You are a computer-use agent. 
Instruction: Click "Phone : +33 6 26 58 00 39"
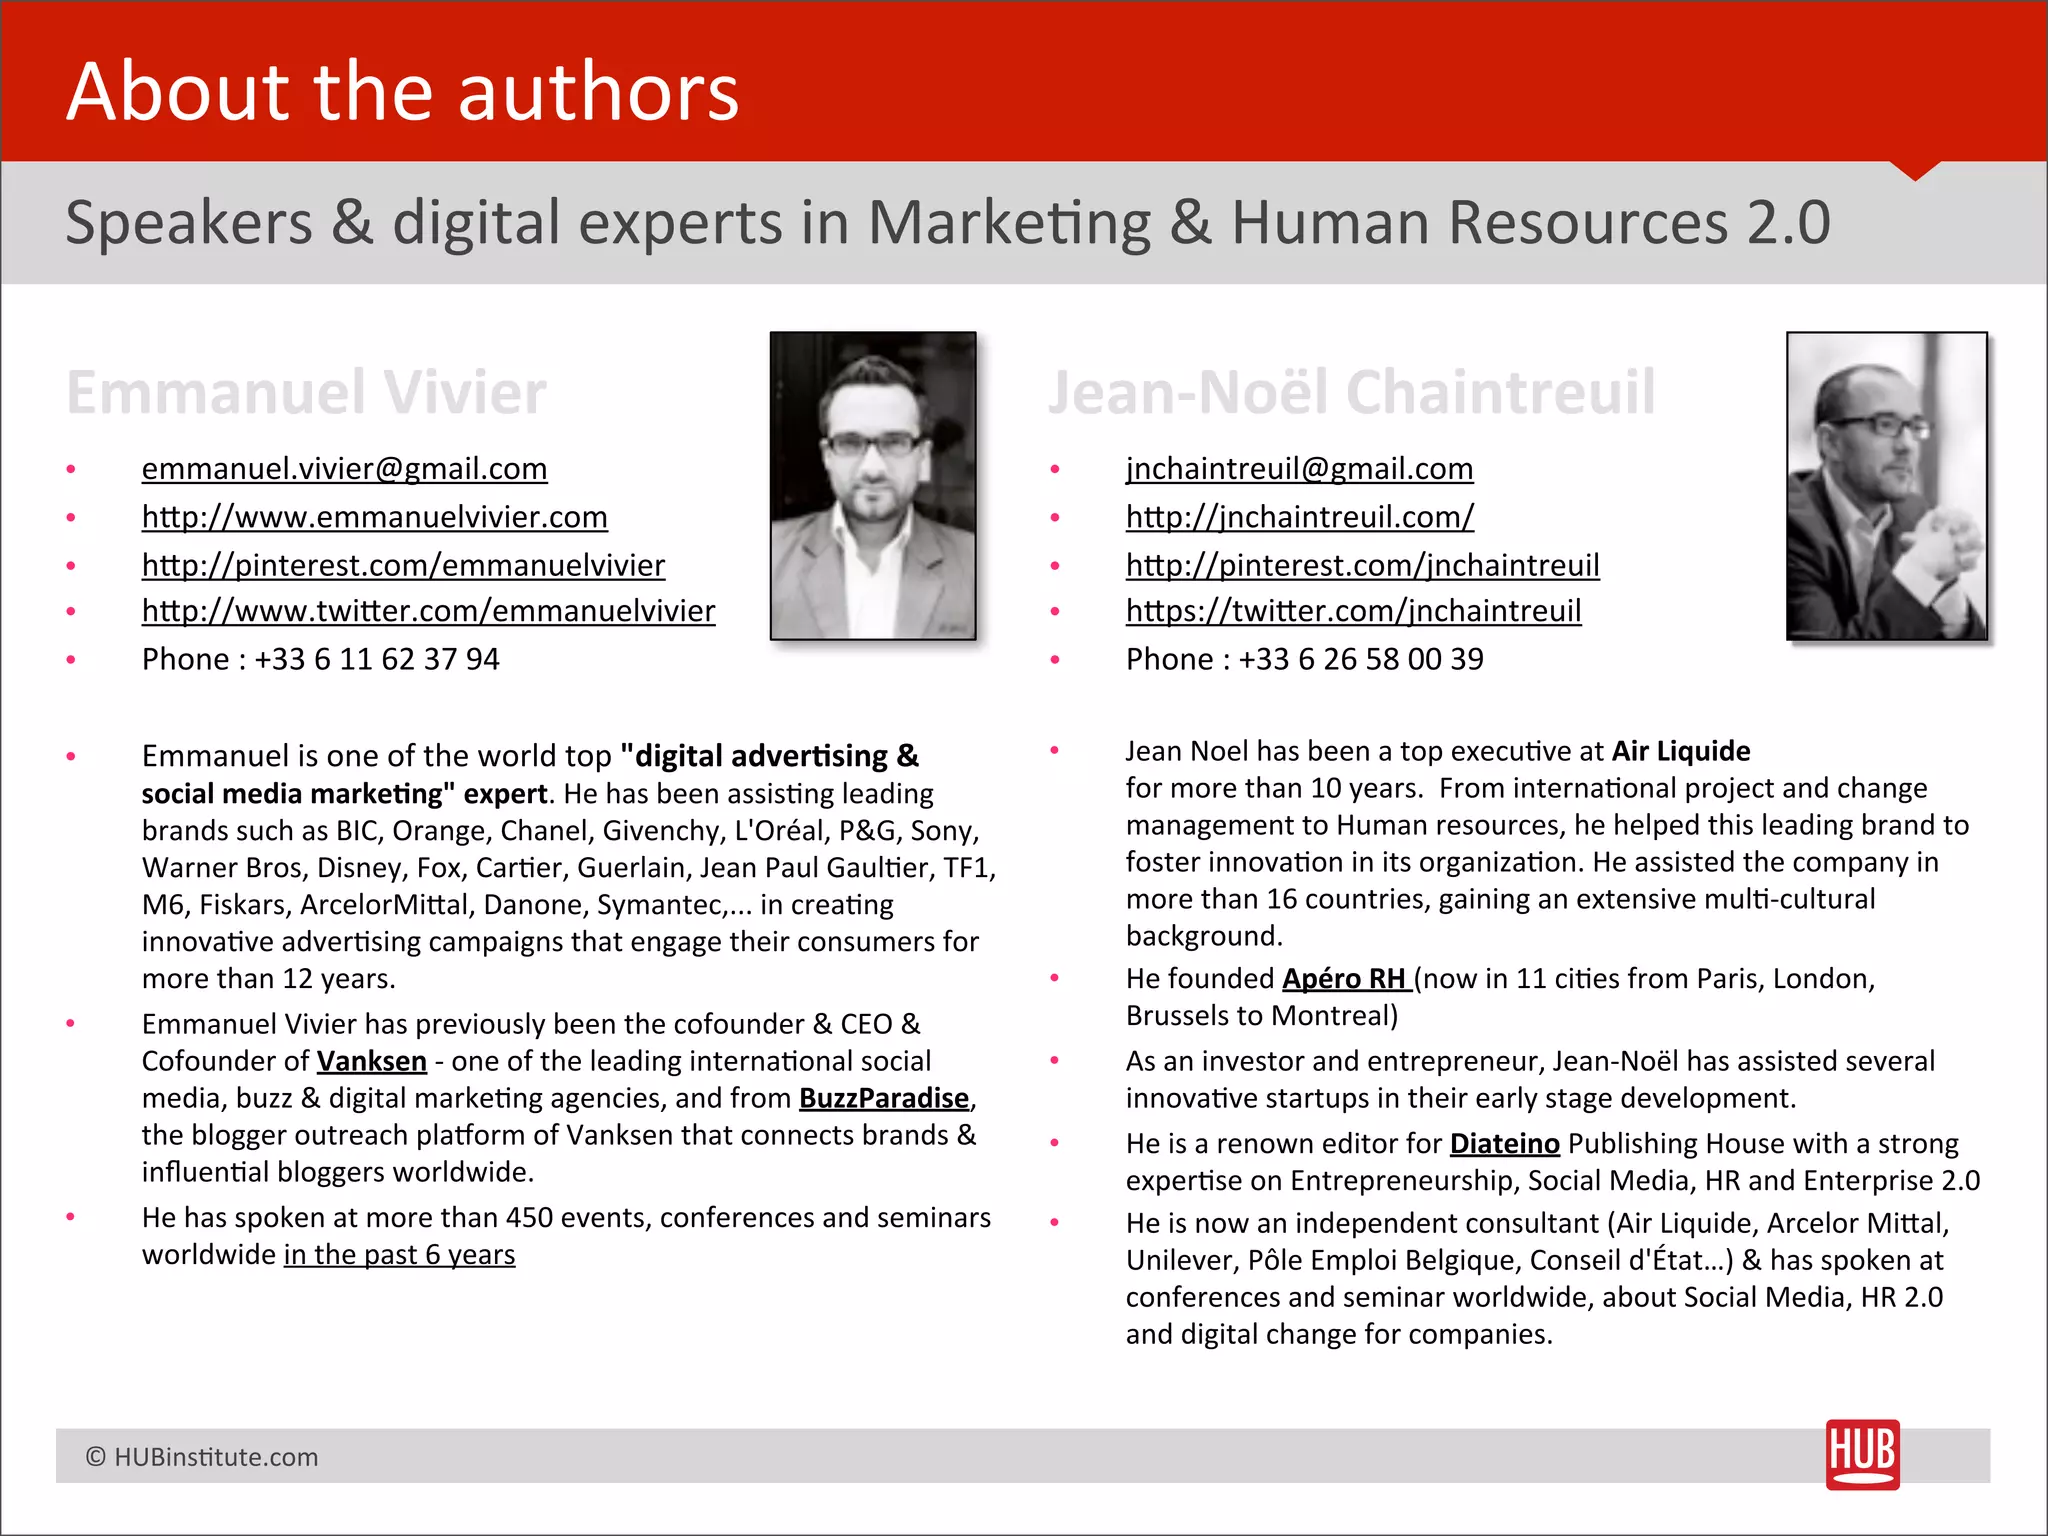coord(1304,659)
